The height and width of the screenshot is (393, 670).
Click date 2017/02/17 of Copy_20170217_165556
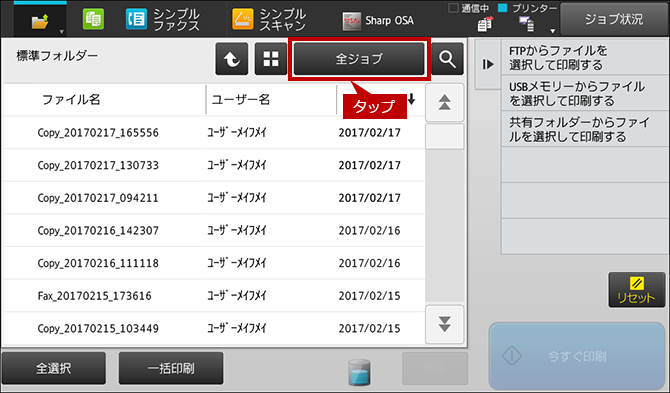coord(370,133)
